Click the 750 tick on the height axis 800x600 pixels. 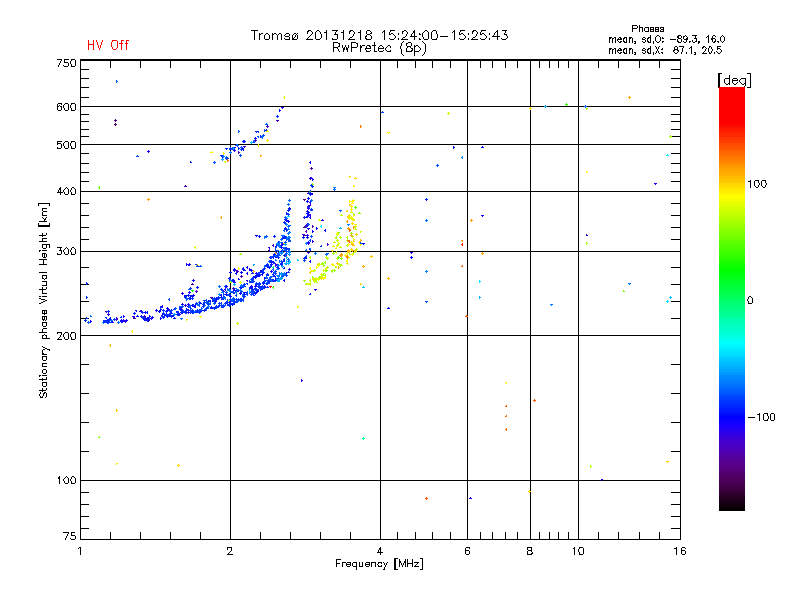coord(66,63)
